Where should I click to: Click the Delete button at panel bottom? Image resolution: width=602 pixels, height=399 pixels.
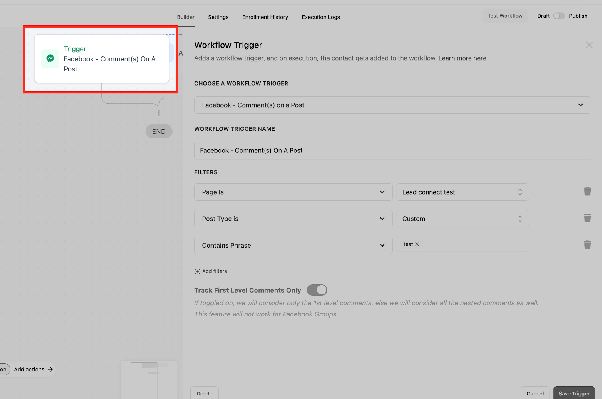tap(204, 393)
